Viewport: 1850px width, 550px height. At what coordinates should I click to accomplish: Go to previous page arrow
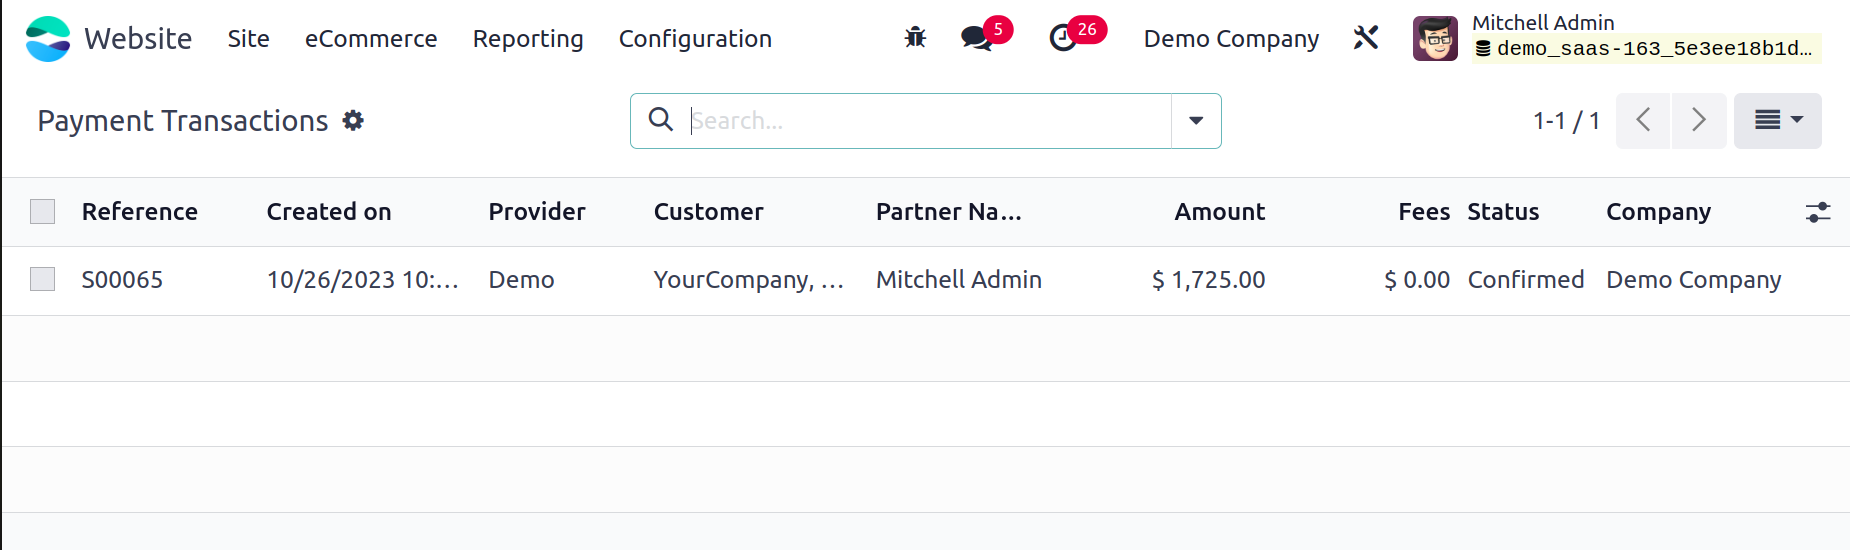[1643, 121]
